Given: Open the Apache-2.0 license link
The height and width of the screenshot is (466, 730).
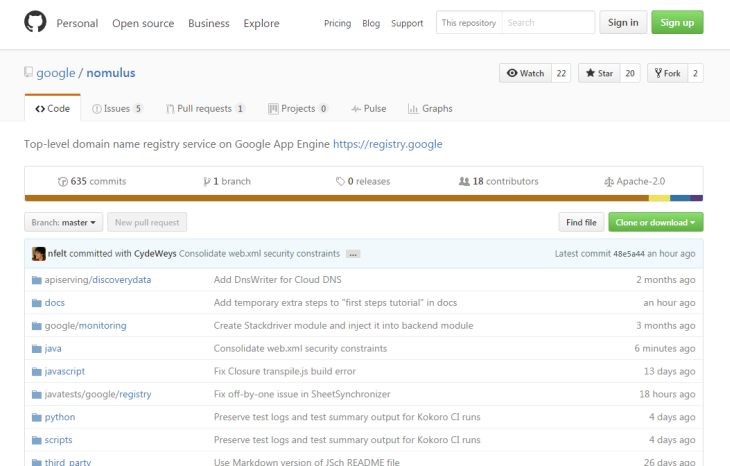Looking at the screenshot, I should 634,181.
